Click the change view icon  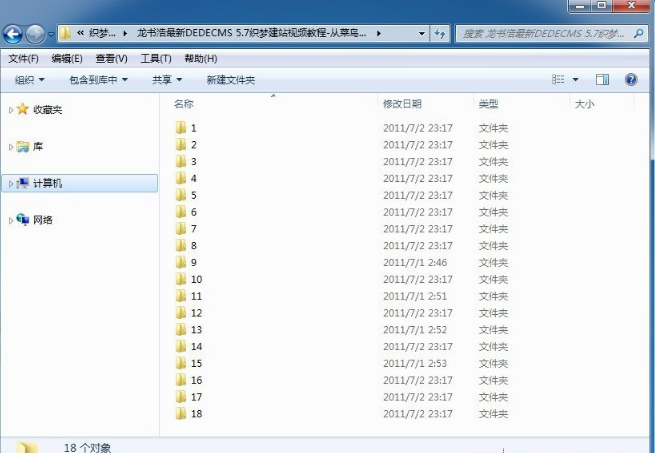(x=558, y=79)
